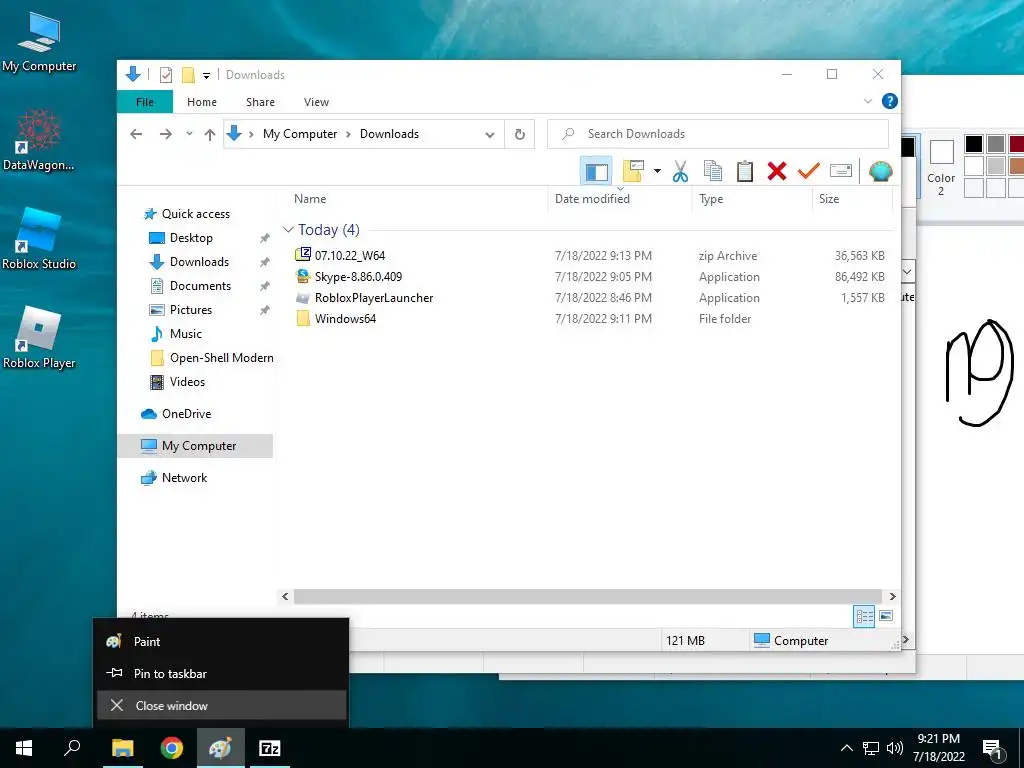Open Pictures in the navigation pane

[191, 310]
